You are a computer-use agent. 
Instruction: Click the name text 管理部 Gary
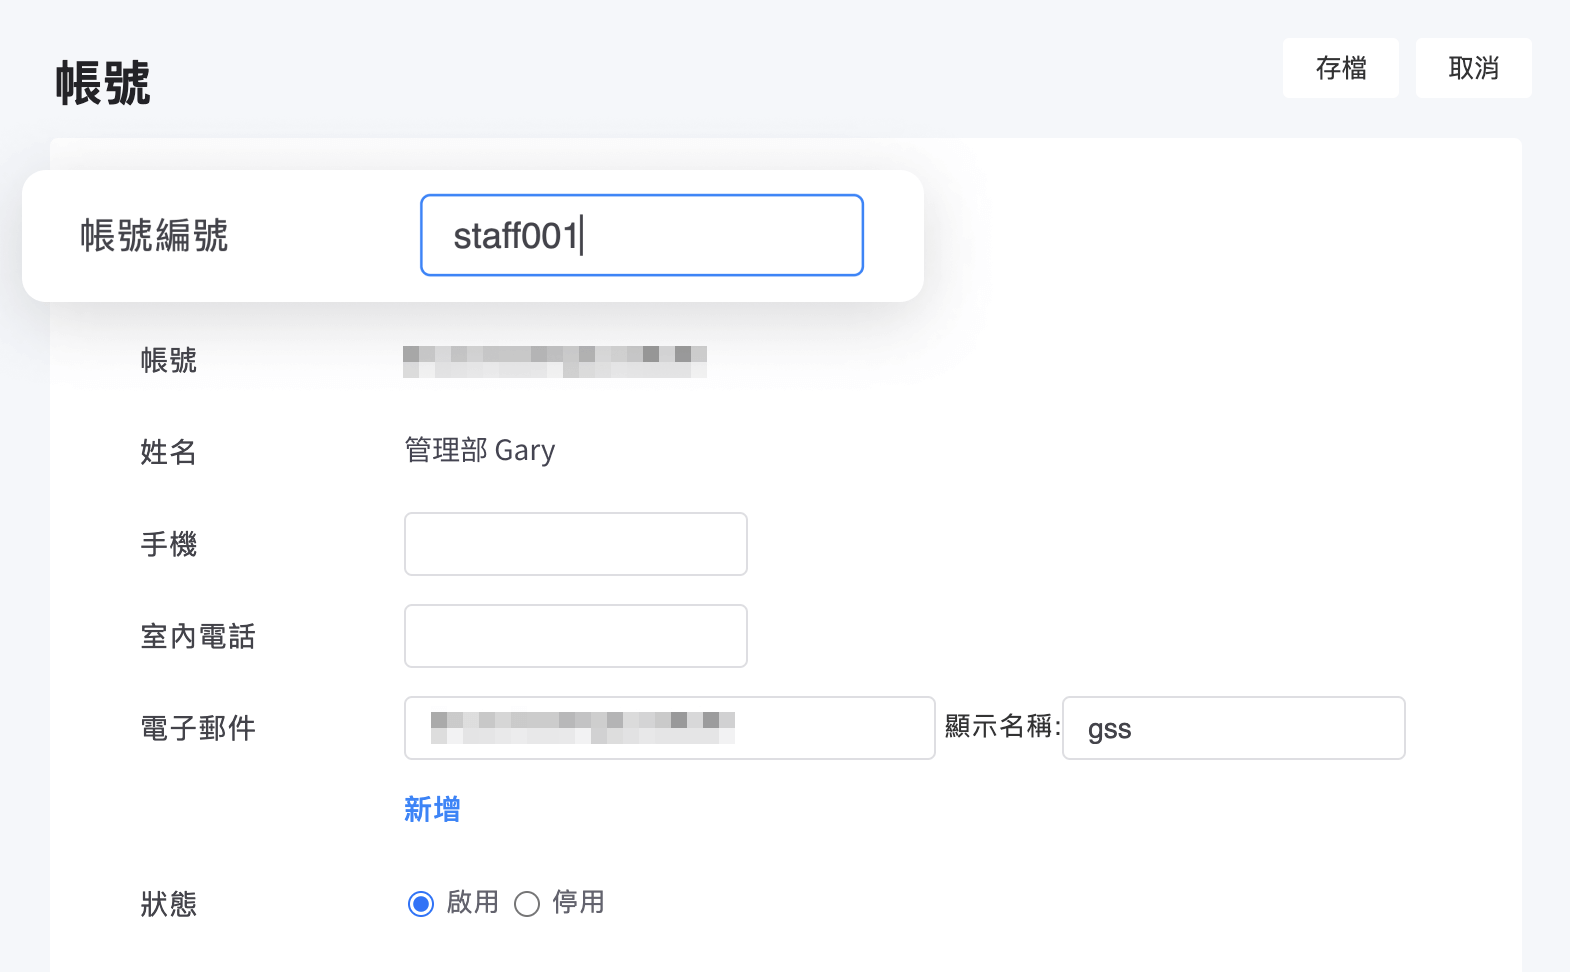coord(480,450)
